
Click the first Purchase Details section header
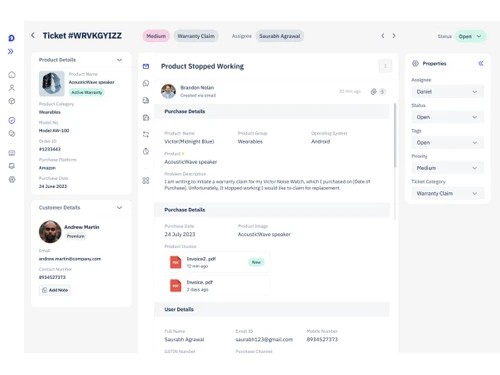[272, 111]
